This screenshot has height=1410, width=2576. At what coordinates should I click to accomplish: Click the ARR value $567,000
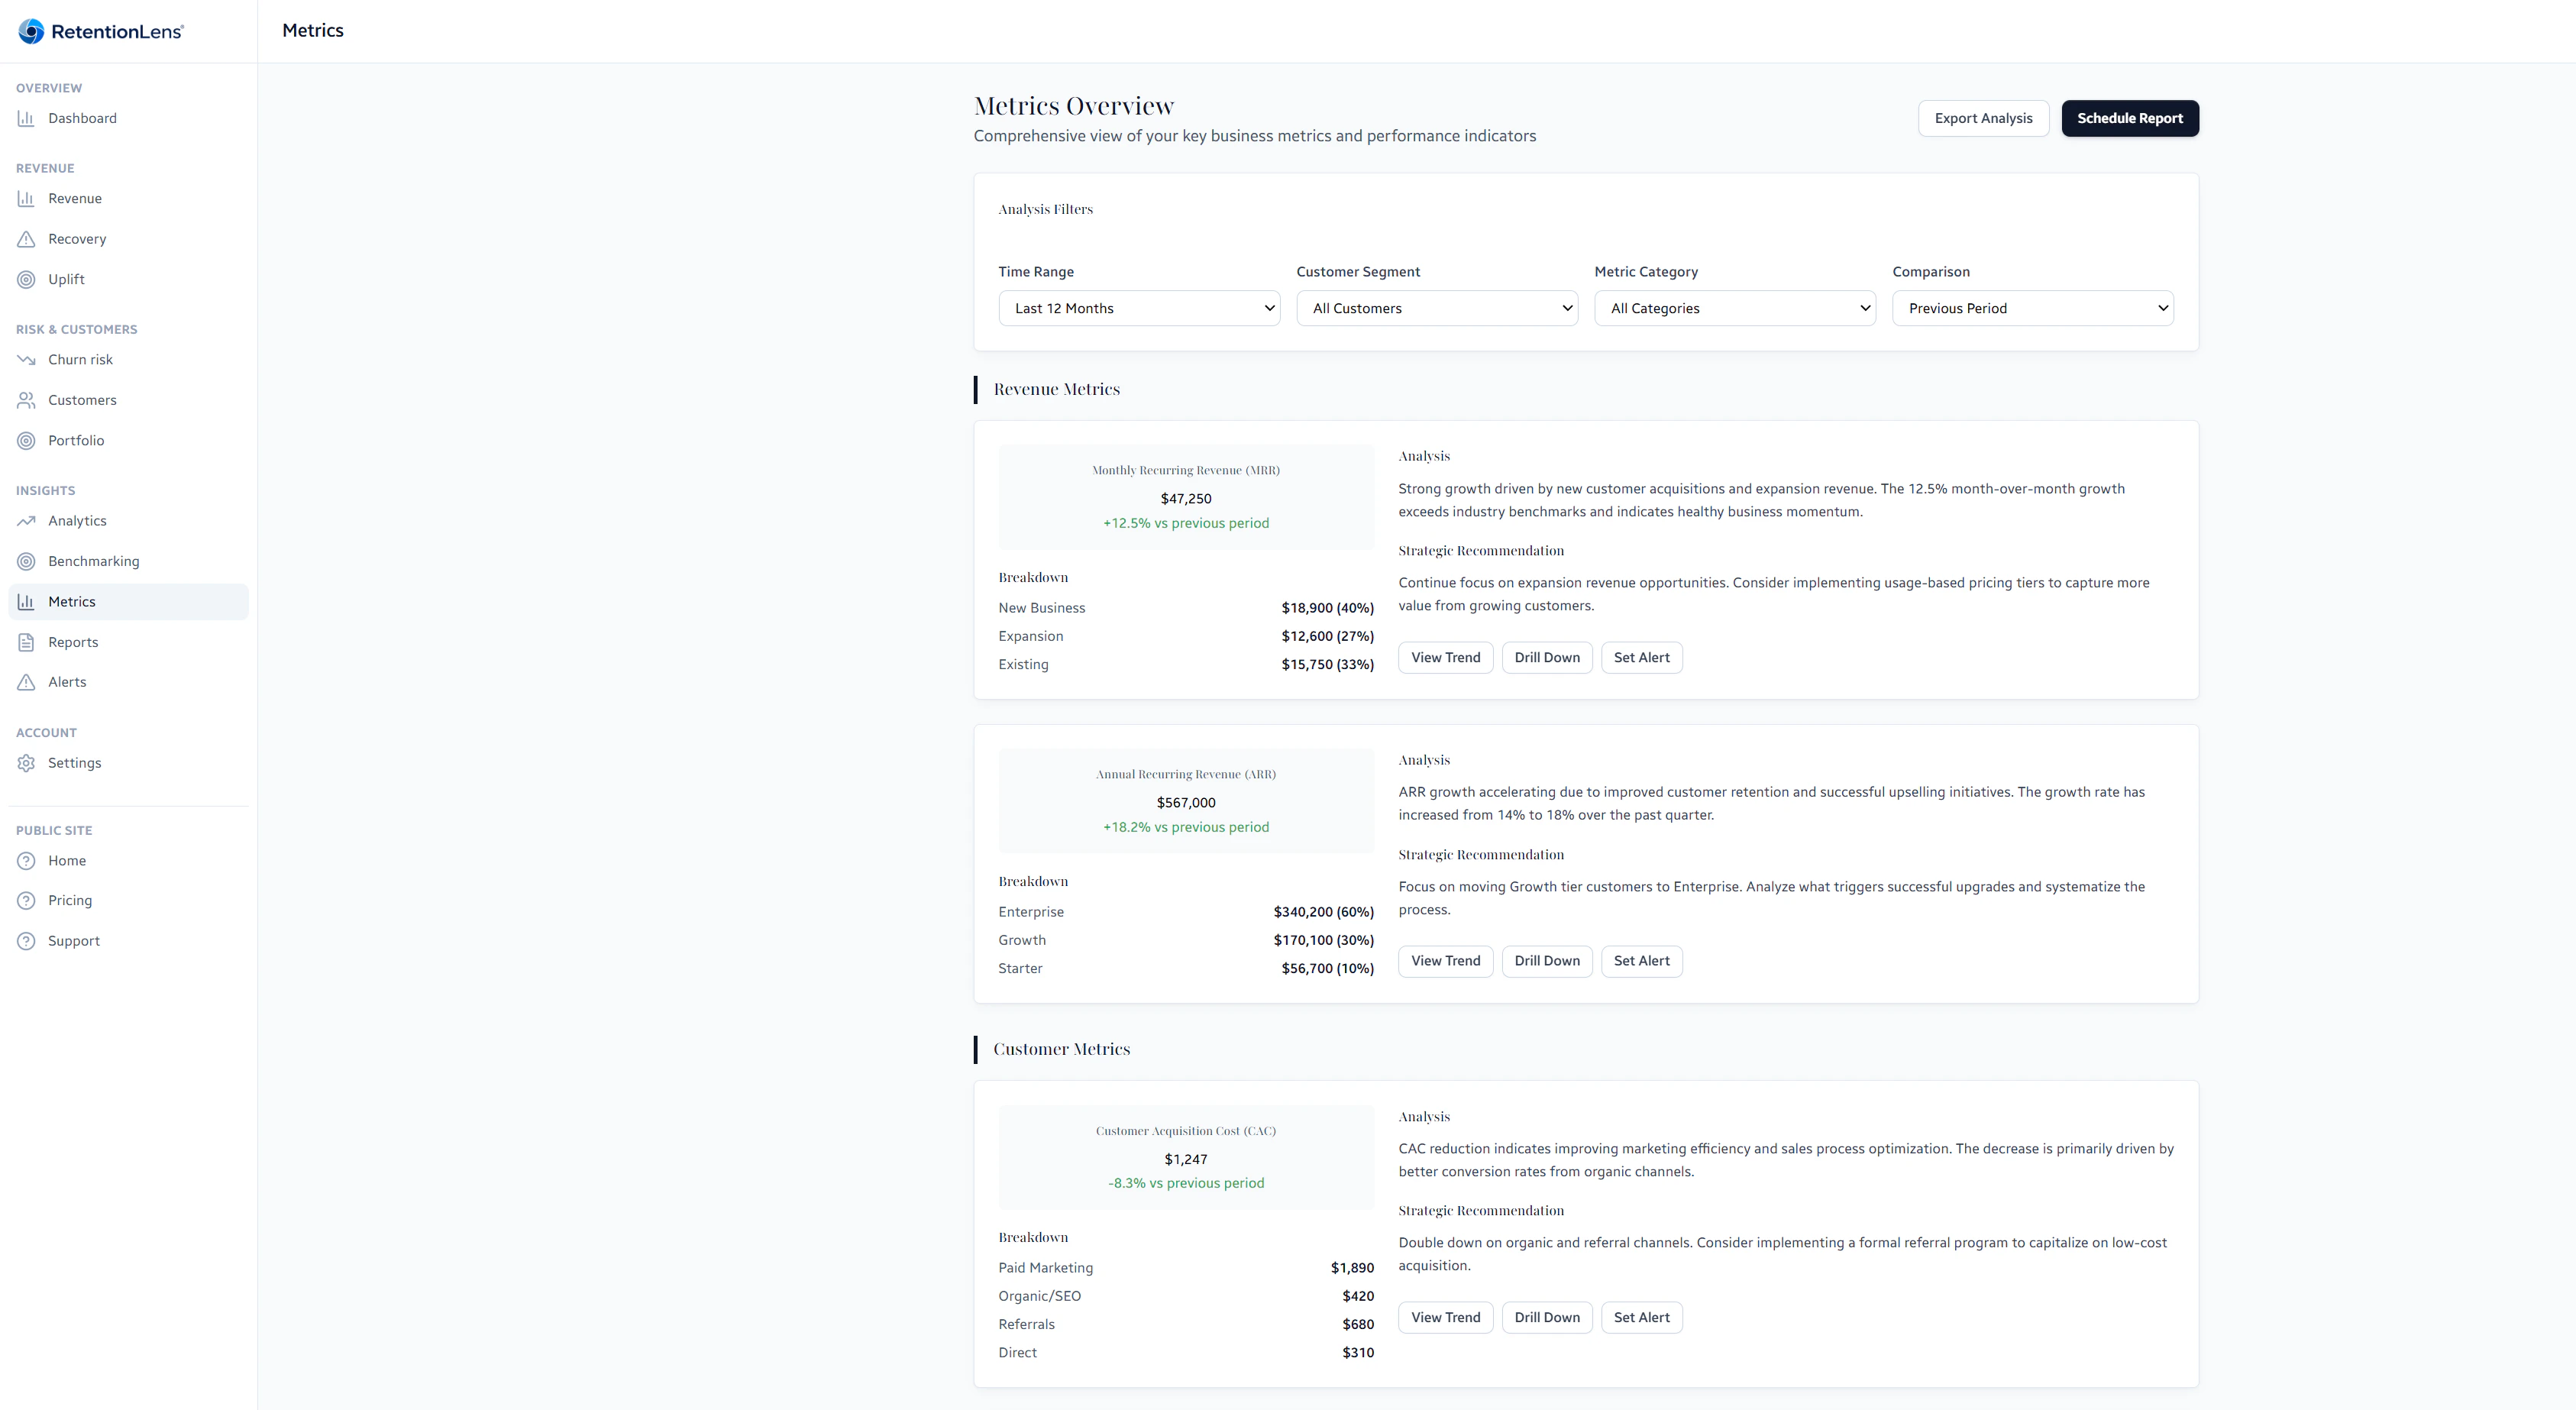[x=1186, y=803]
